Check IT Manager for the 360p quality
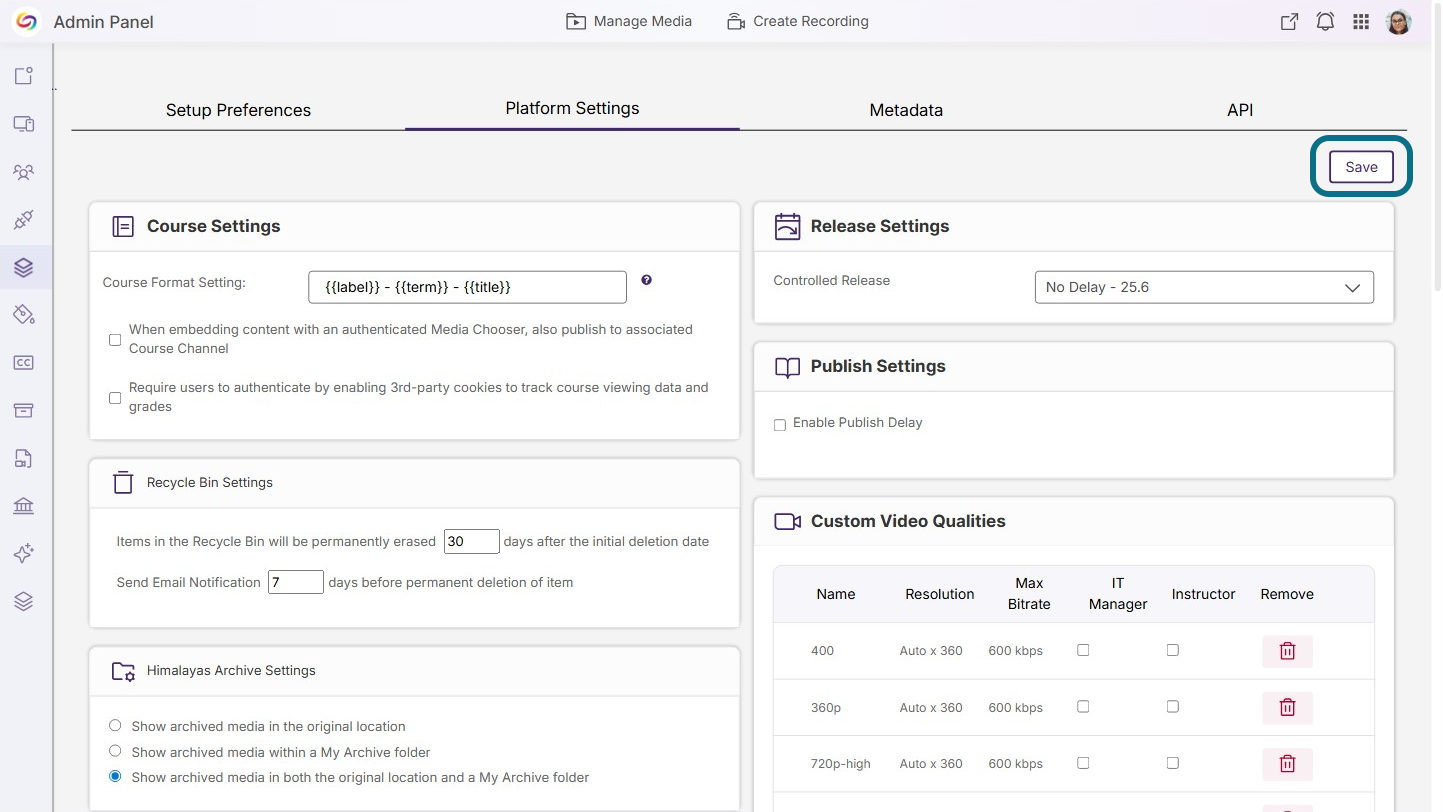Screen dimensions: 1443x812 (x=1083, y=706)
